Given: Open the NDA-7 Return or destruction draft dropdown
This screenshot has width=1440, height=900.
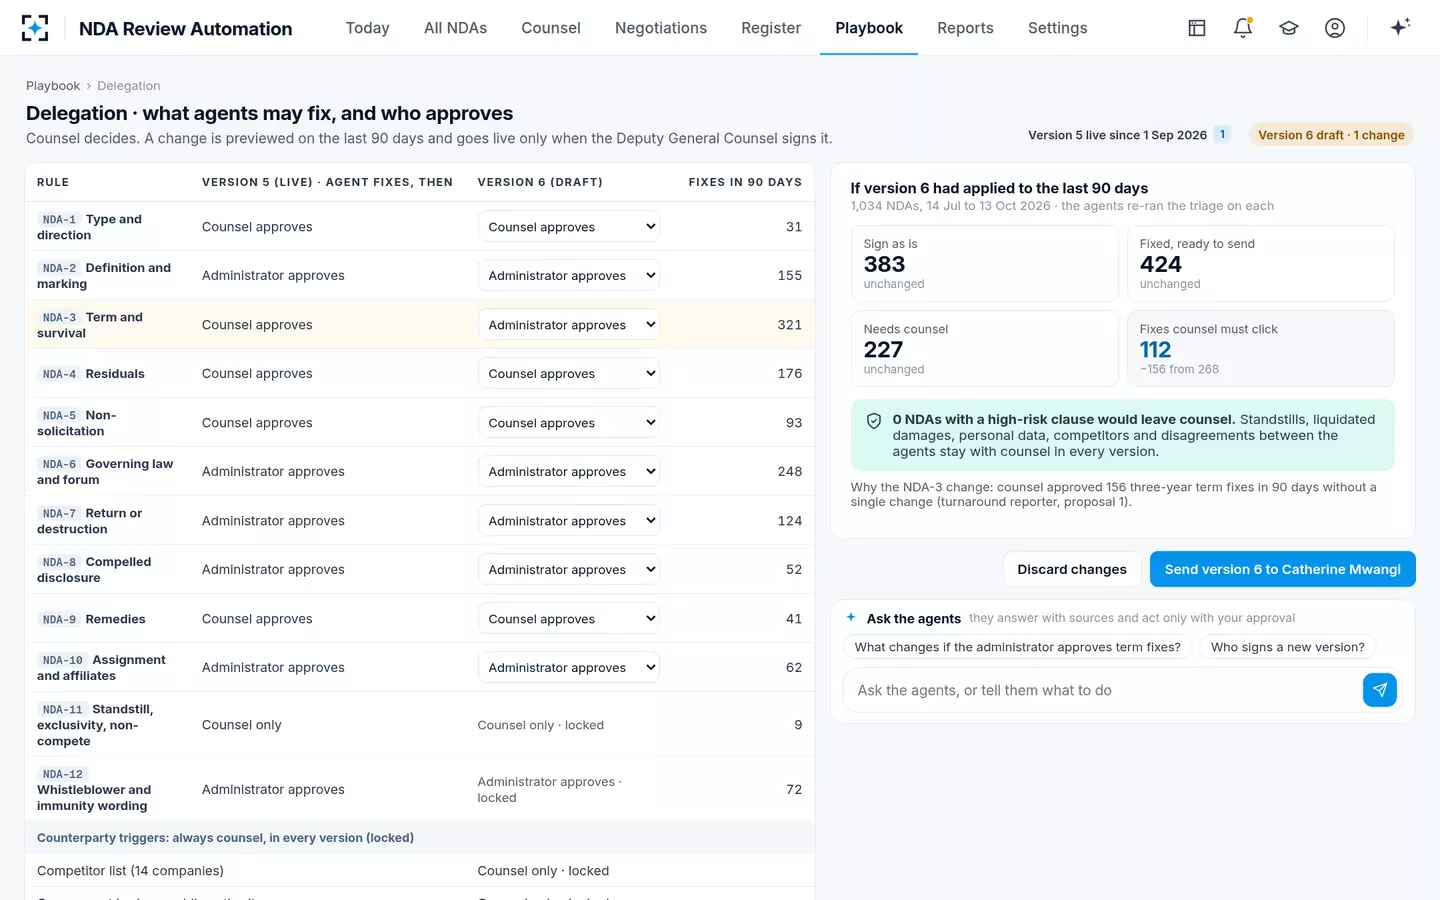Looking at the screenshot, I should coord(568,521).
